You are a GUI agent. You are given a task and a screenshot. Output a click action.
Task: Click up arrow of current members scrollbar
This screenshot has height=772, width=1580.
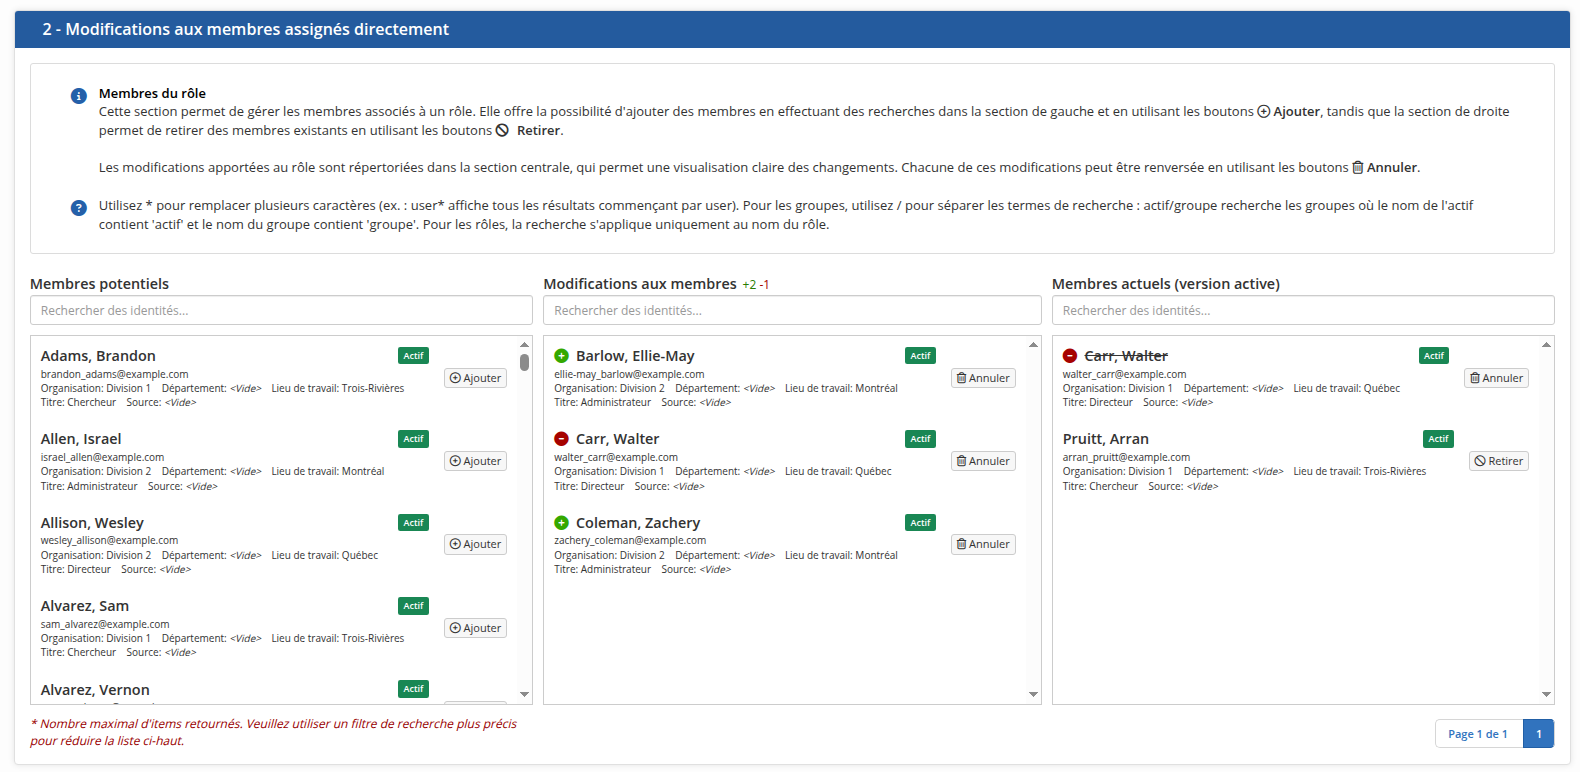pos(1546,344)
